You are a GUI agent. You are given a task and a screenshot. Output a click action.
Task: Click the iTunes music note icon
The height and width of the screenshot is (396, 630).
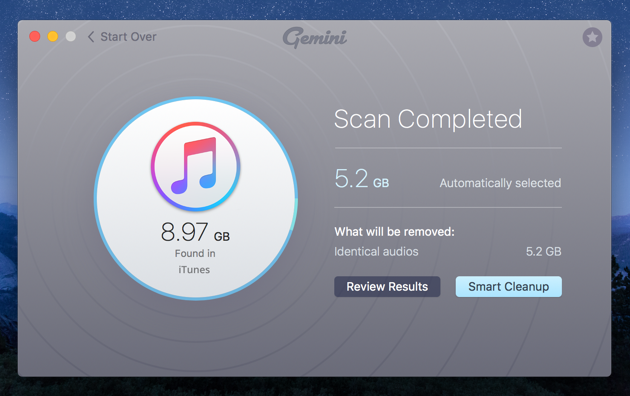click(196, 166)
